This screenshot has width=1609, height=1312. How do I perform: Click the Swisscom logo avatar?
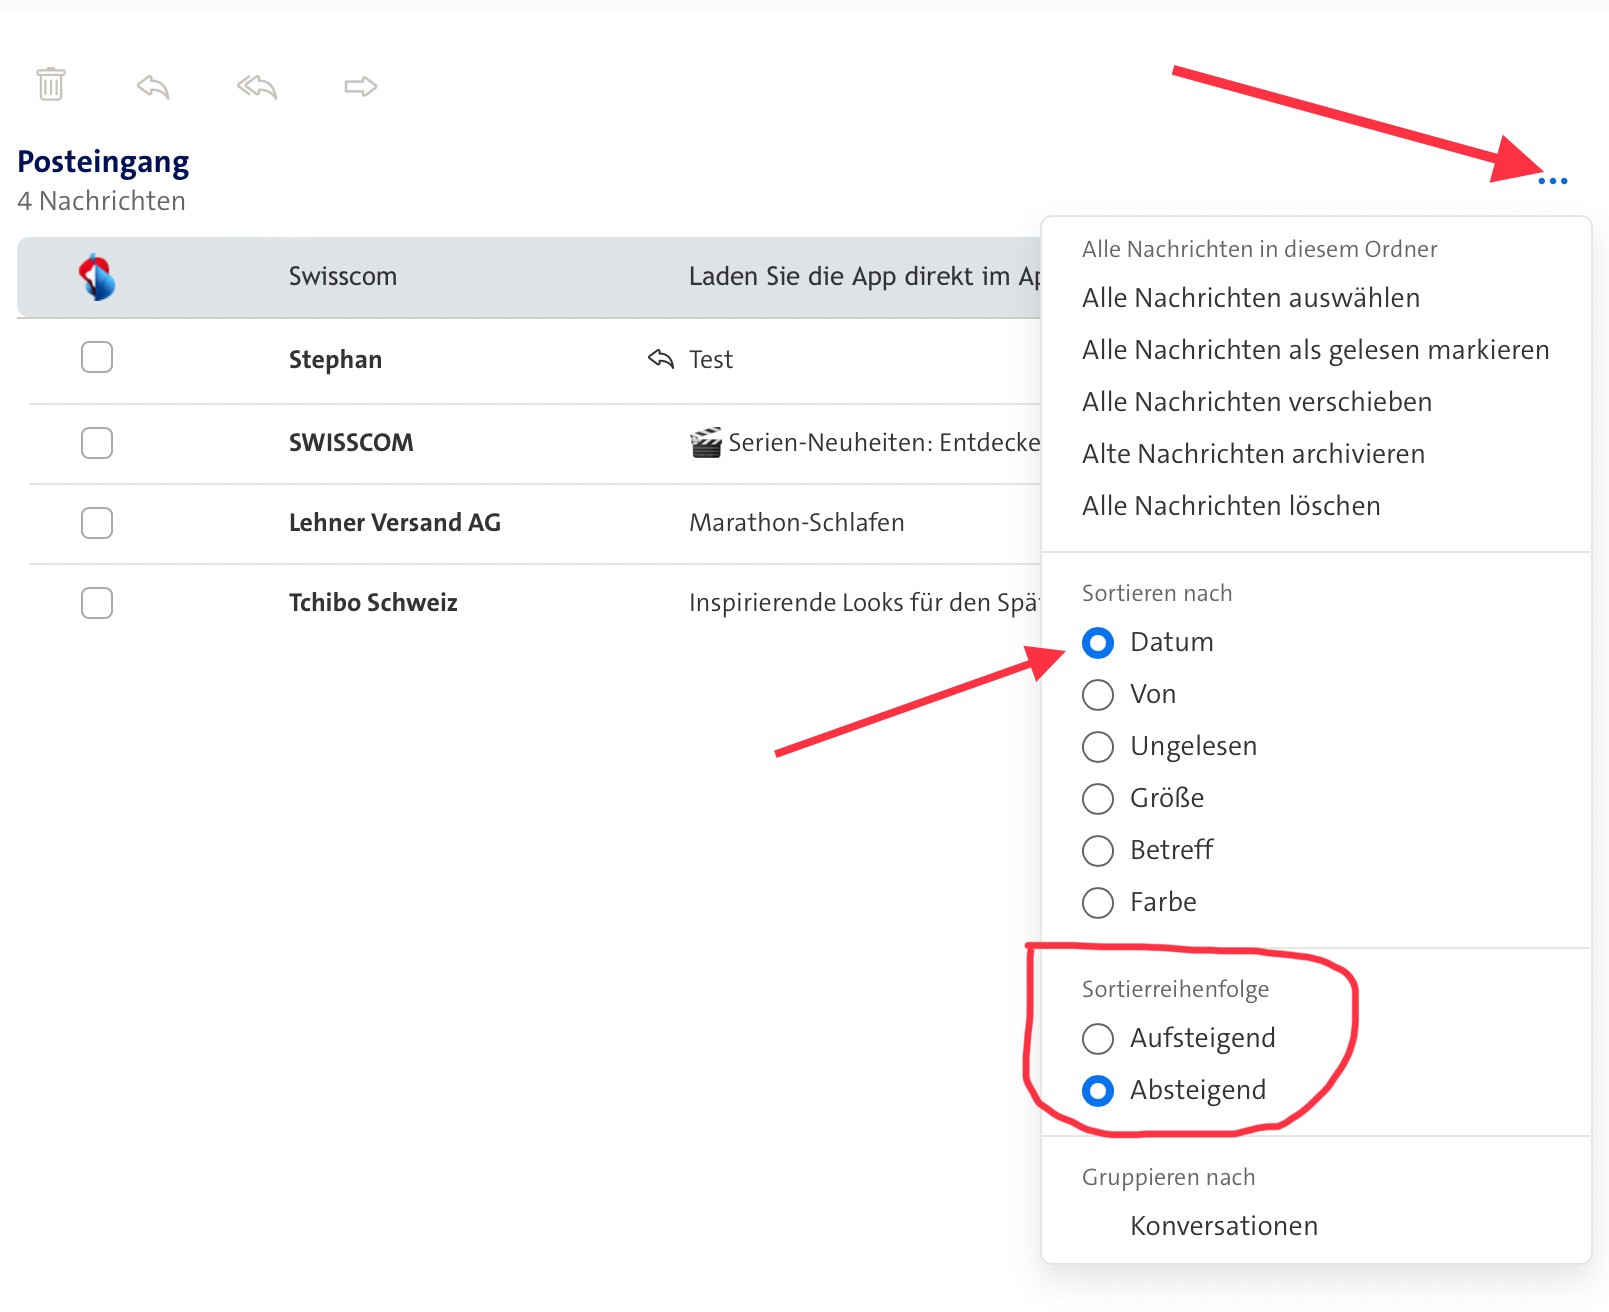pyautogui.click(x=97, y=277)
